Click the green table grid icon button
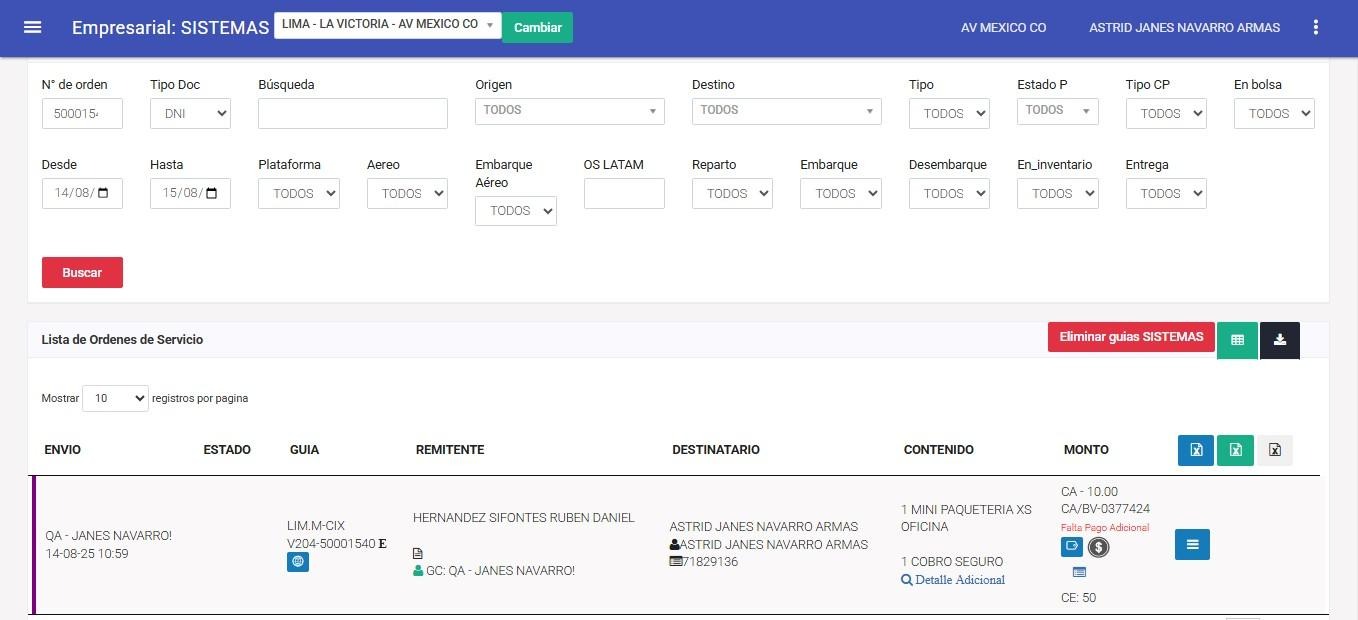The height and width of the screenshot is (620, 1358). pos(1237,340)
